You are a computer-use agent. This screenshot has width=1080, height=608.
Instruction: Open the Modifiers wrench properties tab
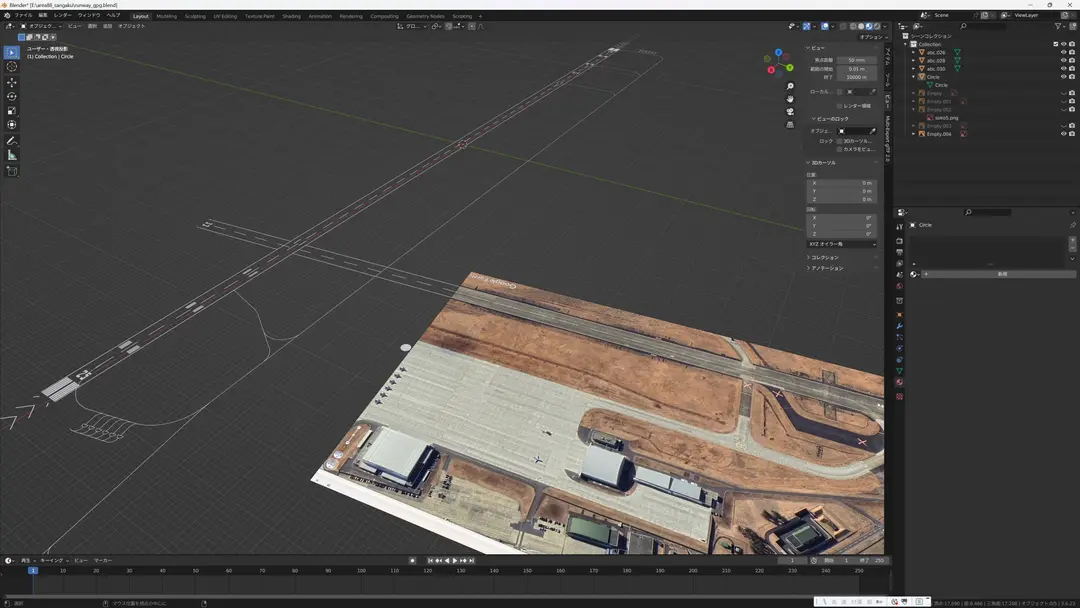[x=900, y=326]
